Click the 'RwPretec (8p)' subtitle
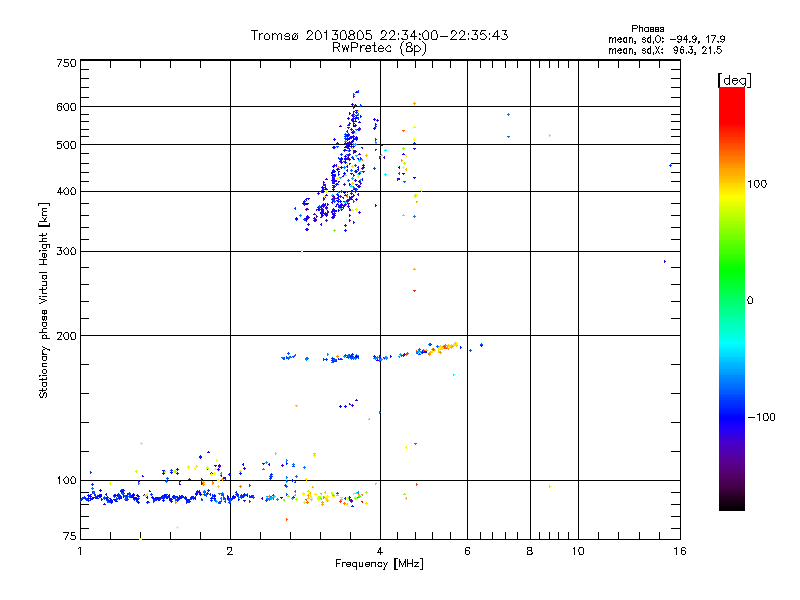800x600 pixels. point(379,48)
